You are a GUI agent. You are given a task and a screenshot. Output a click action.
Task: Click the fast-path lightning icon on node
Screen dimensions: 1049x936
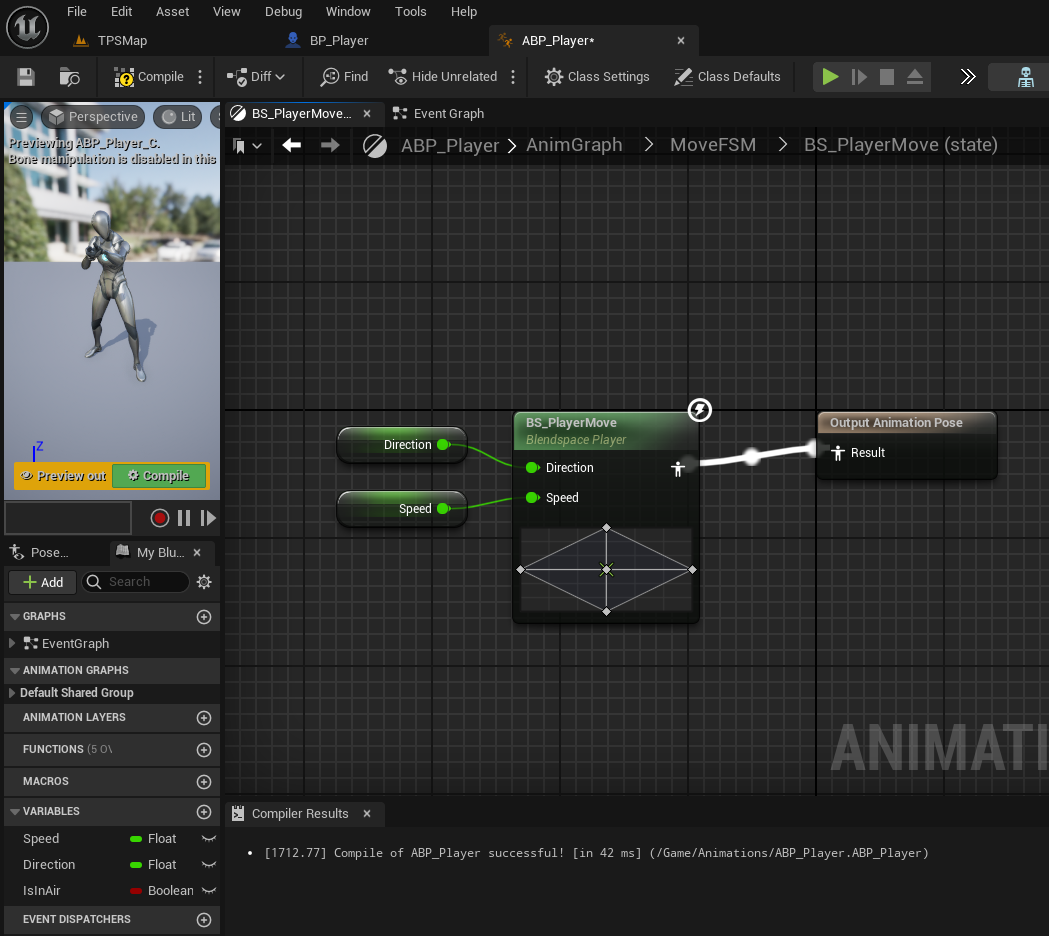pyautogui.click(x=700, y=410)
